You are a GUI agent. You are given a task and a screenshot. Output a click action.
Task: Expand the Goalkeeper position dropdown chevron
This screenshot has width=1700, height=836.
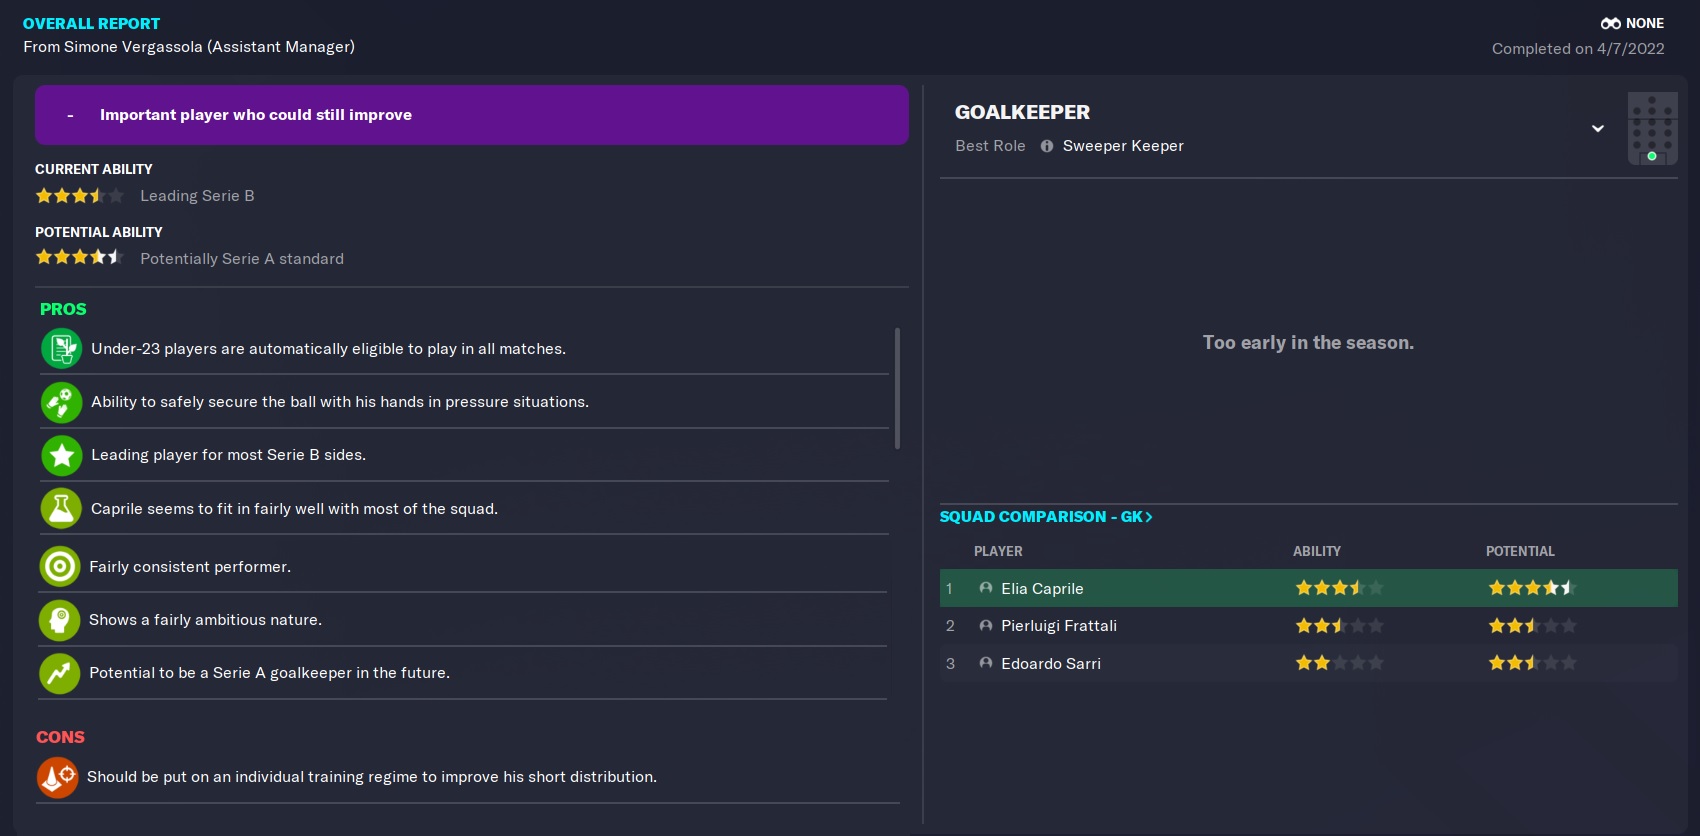tap(1598, 128)
